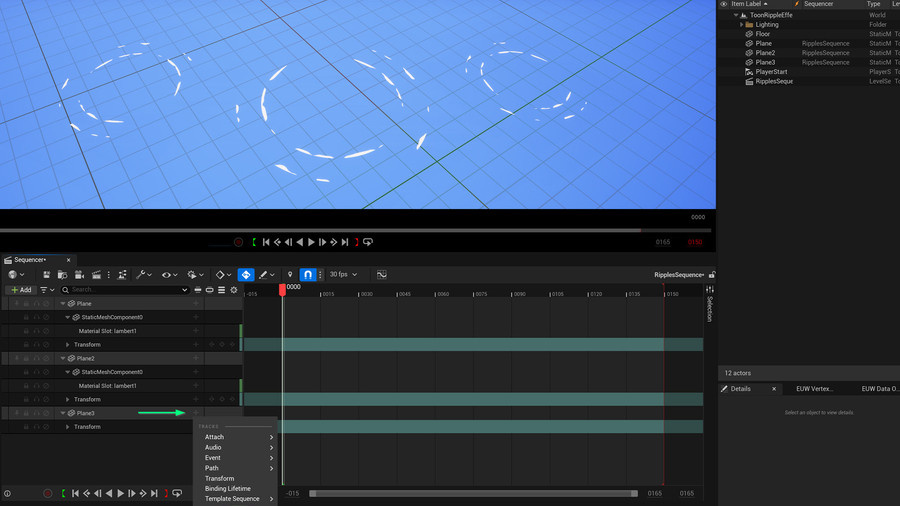Viewport: 900px width, 506px height.
Task: Open the 30 fps frame rate dropdown
Action: click(343, 274)
